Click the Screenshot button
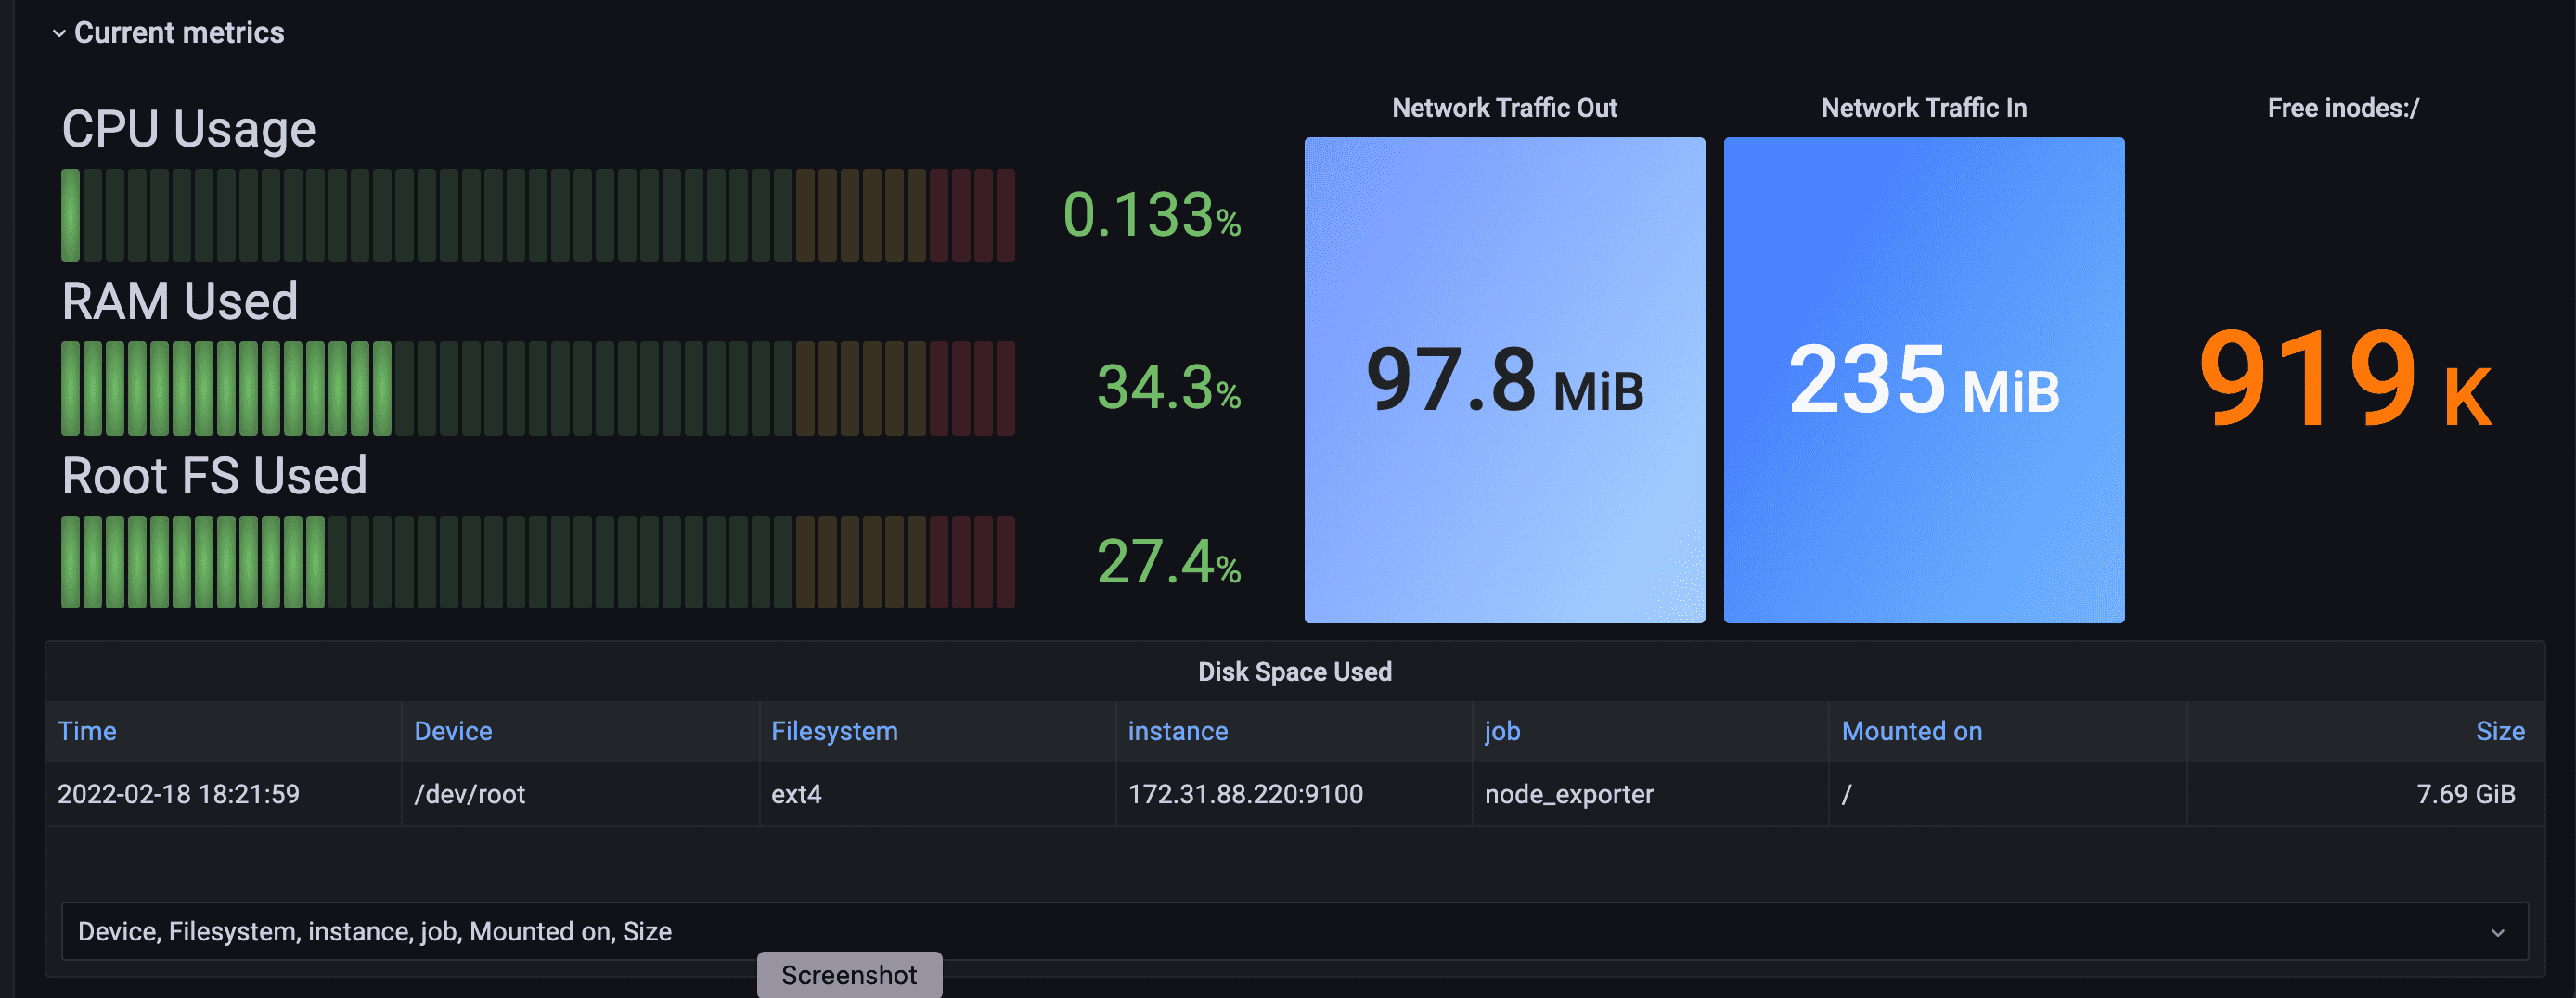Image resolution: width=2576 pixels, height=998 pixels. [848, 975]
